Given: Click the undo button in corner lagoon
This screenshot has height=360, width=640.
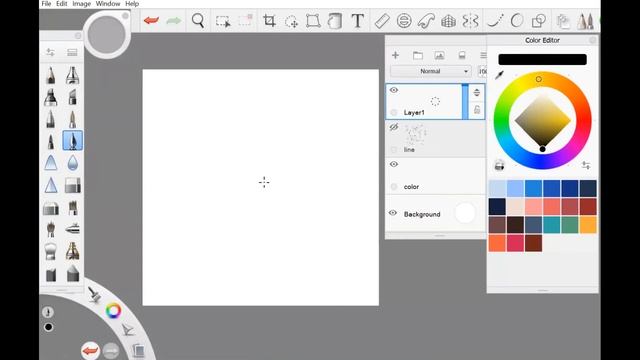Looking at the screenshot, I should (90, 350).
